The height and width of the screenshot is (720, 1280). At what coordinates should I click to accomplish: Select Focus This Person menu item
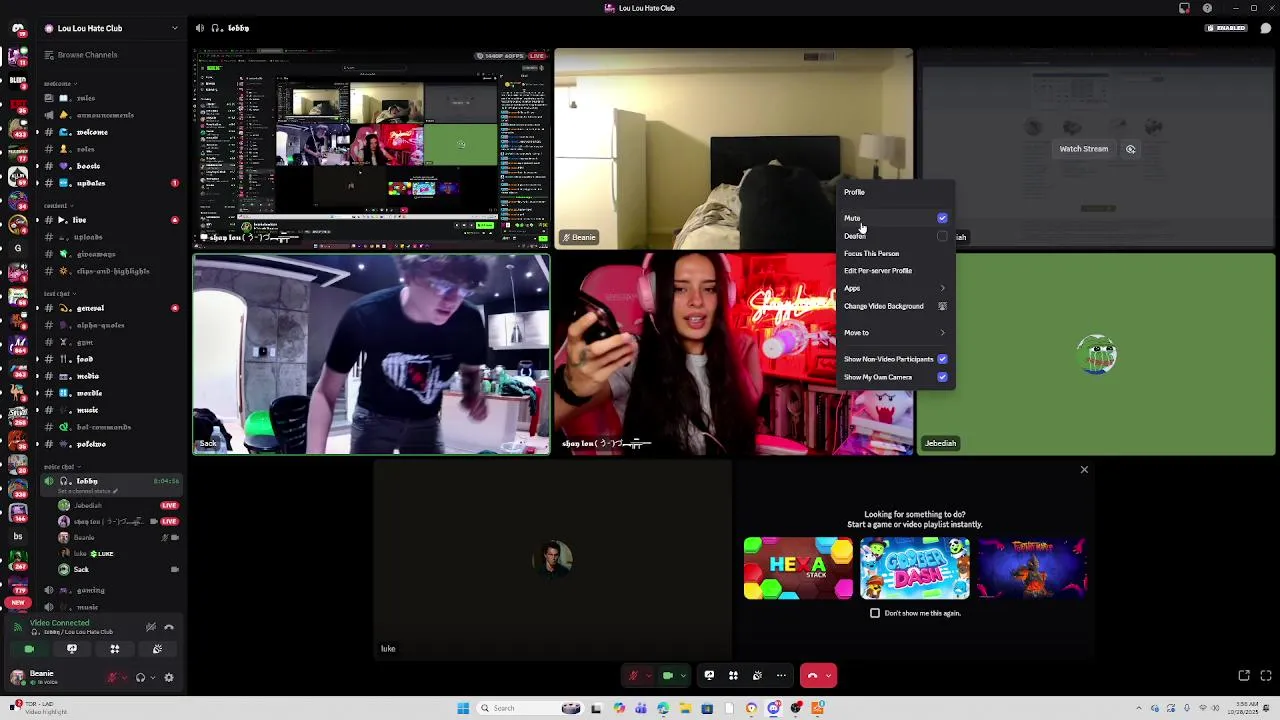[x=895, y=253]
